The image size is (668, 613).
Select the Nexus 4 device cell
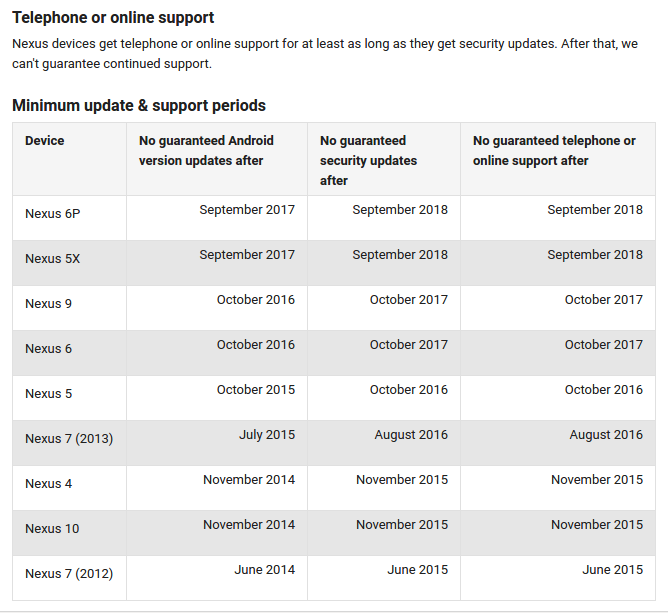click(x=48, y=484)
